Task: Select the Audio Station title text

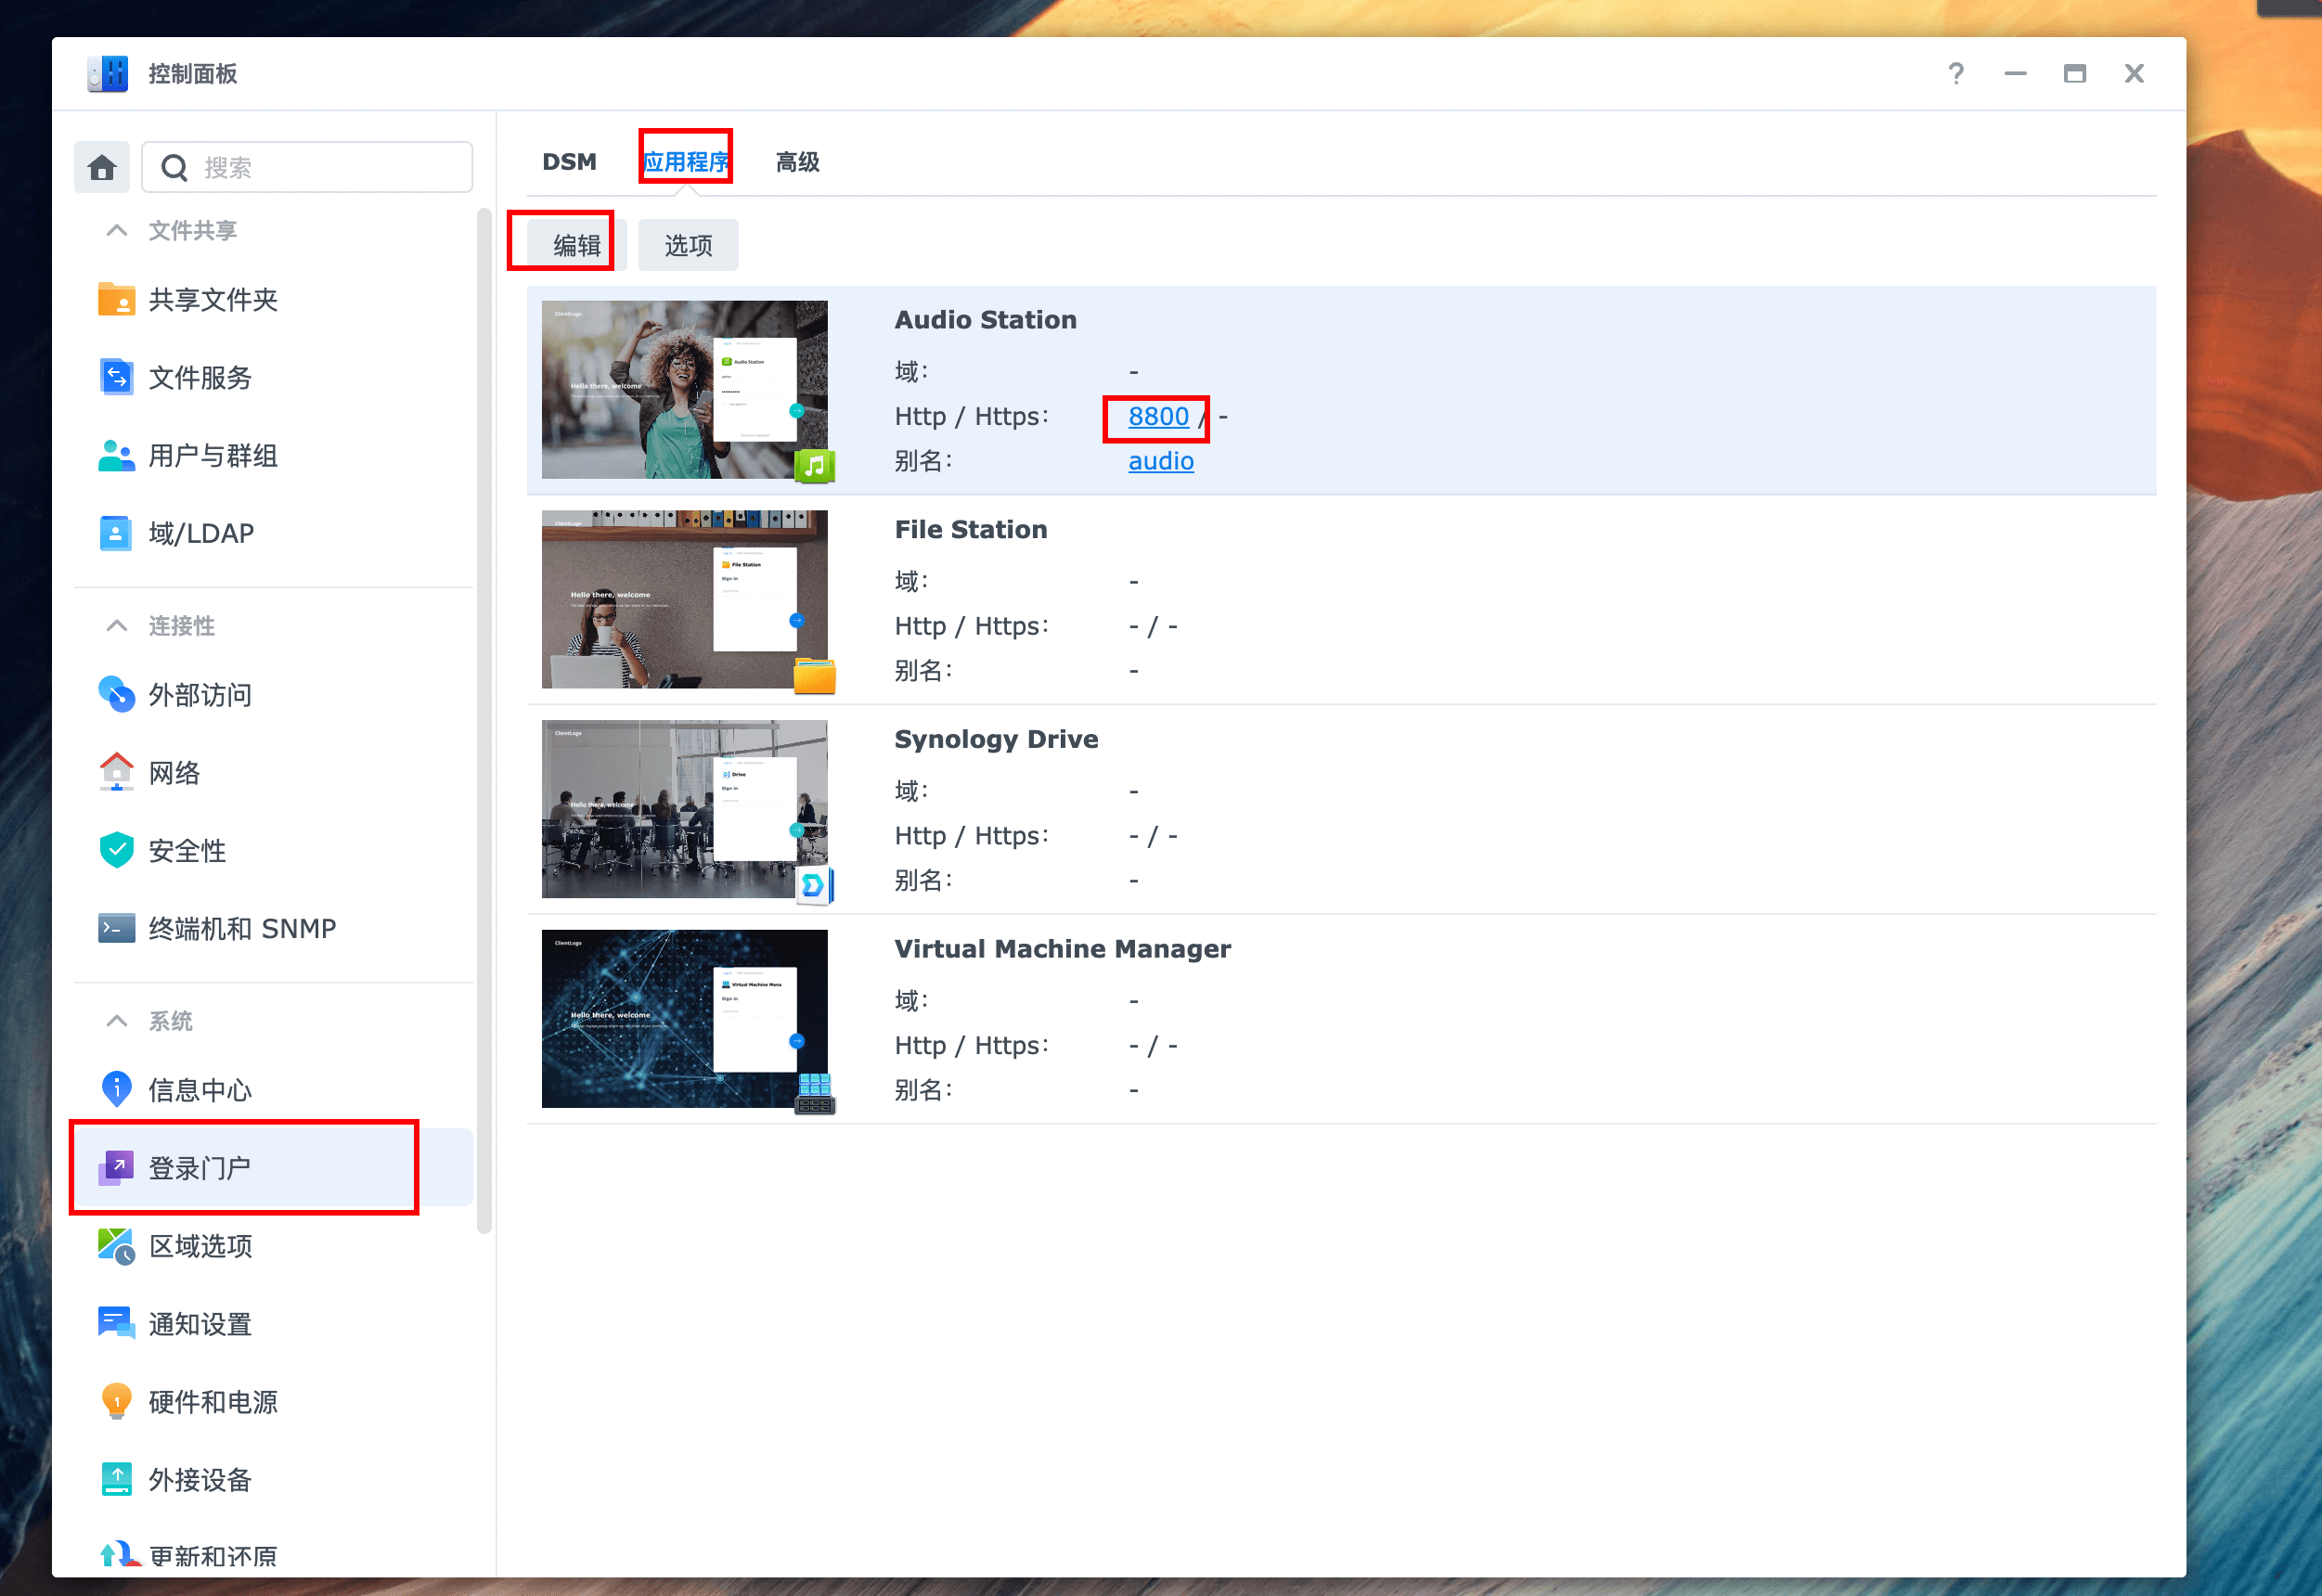Action: tap(985, 320)
